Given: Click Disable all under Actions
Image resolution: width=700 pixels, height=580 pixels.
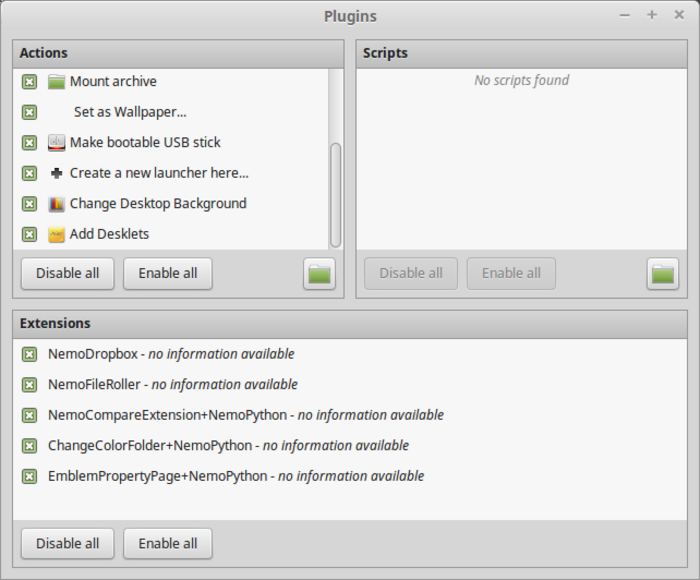Looking at the screenshot, I should click(67, 274).
